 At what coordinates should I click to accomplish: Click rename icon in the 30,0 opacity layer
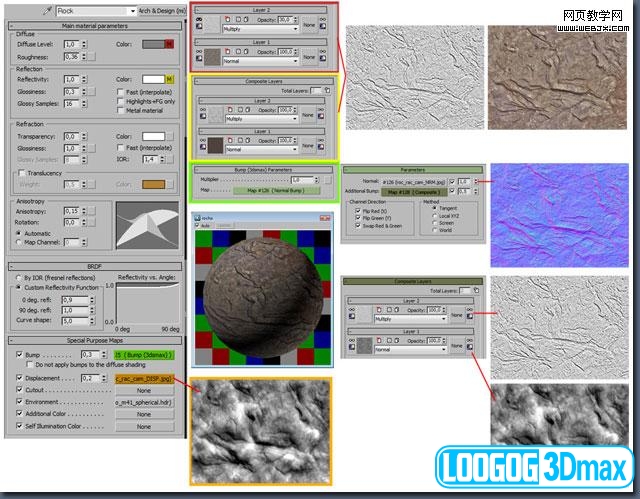coord(239,19)
